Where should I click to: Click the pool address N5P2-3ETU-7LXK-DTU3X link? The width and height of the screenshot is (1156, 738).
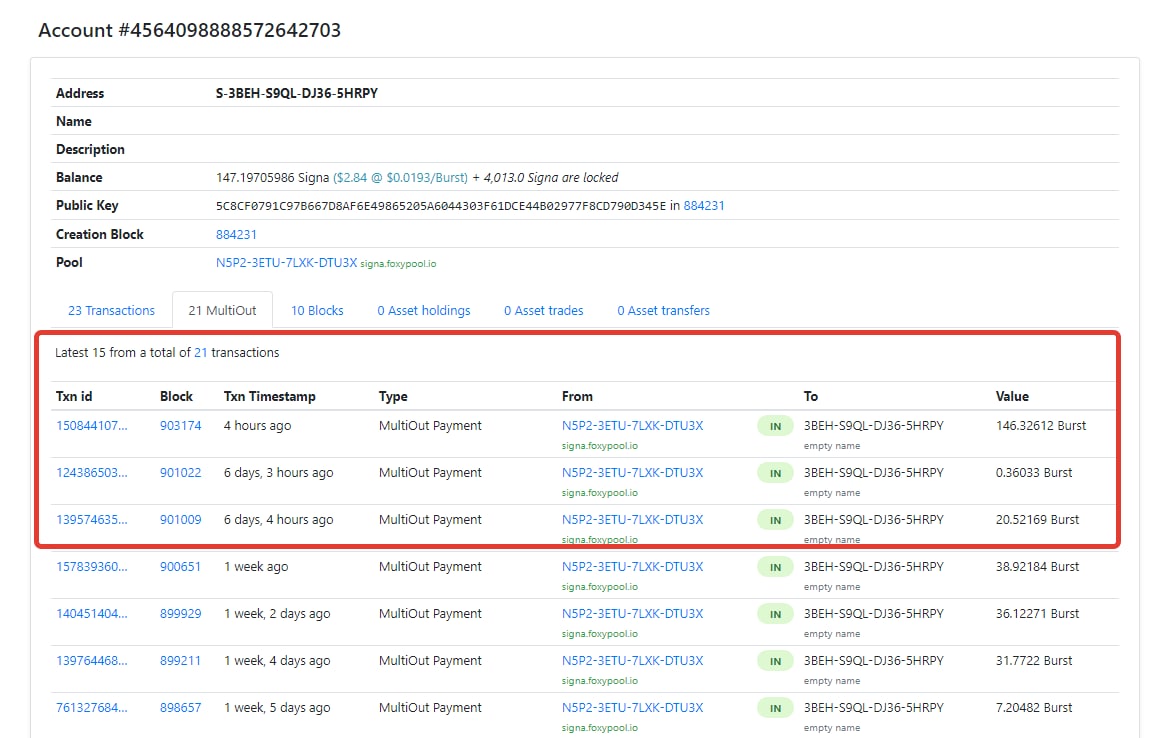tap(286, 262)
